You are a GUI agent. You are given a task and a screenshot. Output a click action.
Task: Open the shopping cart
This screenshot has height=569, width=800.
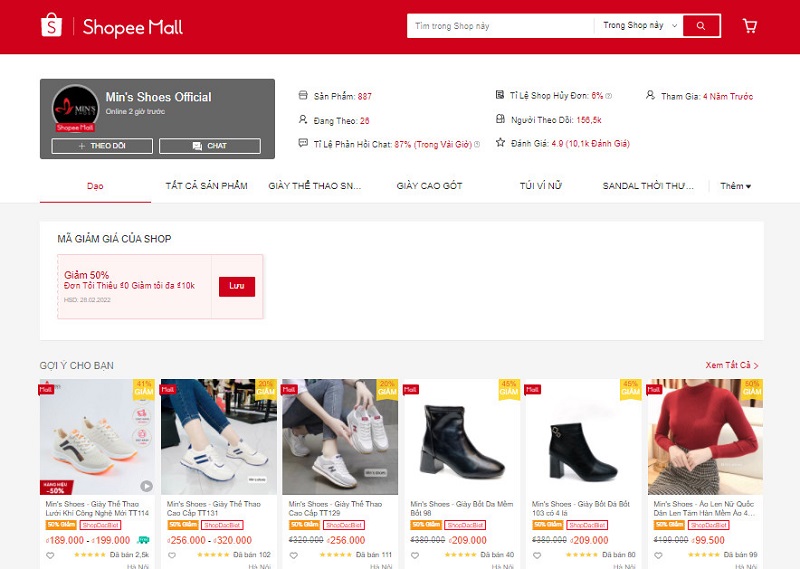coord(750,26)
